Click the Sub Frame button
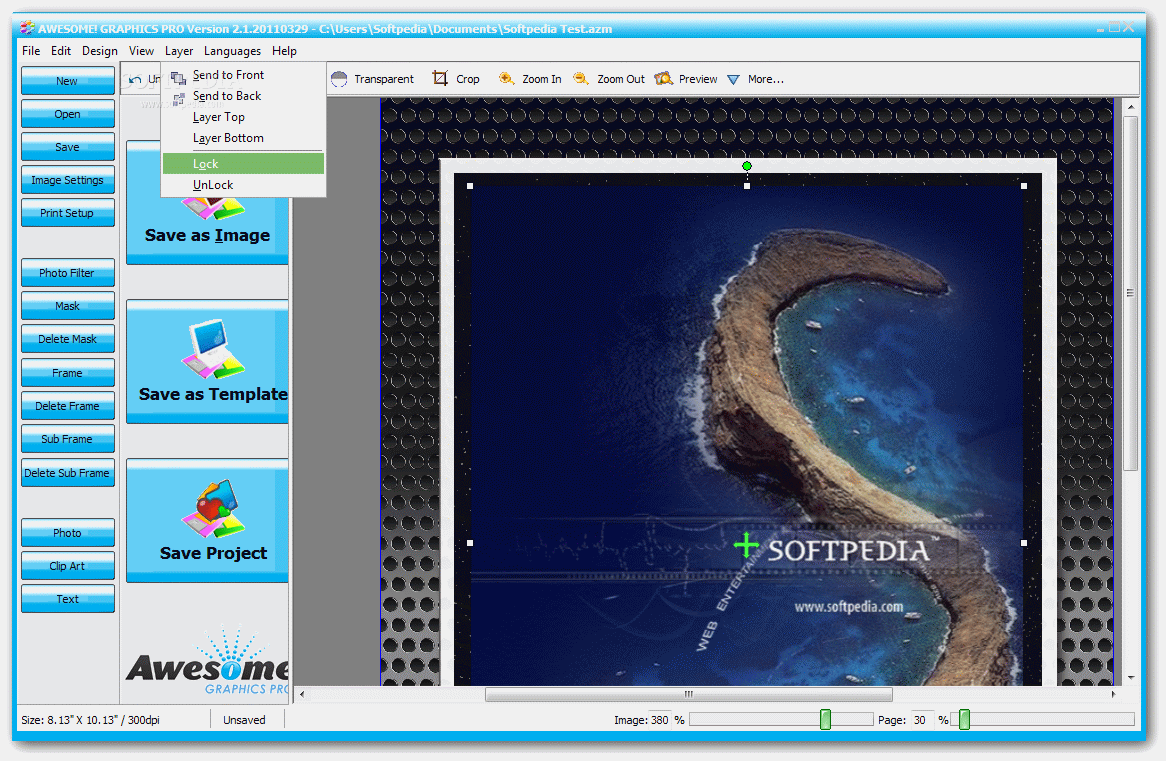Image resolution: width=1166 pixels, height=761 pixels. click(x=68, y=439)
